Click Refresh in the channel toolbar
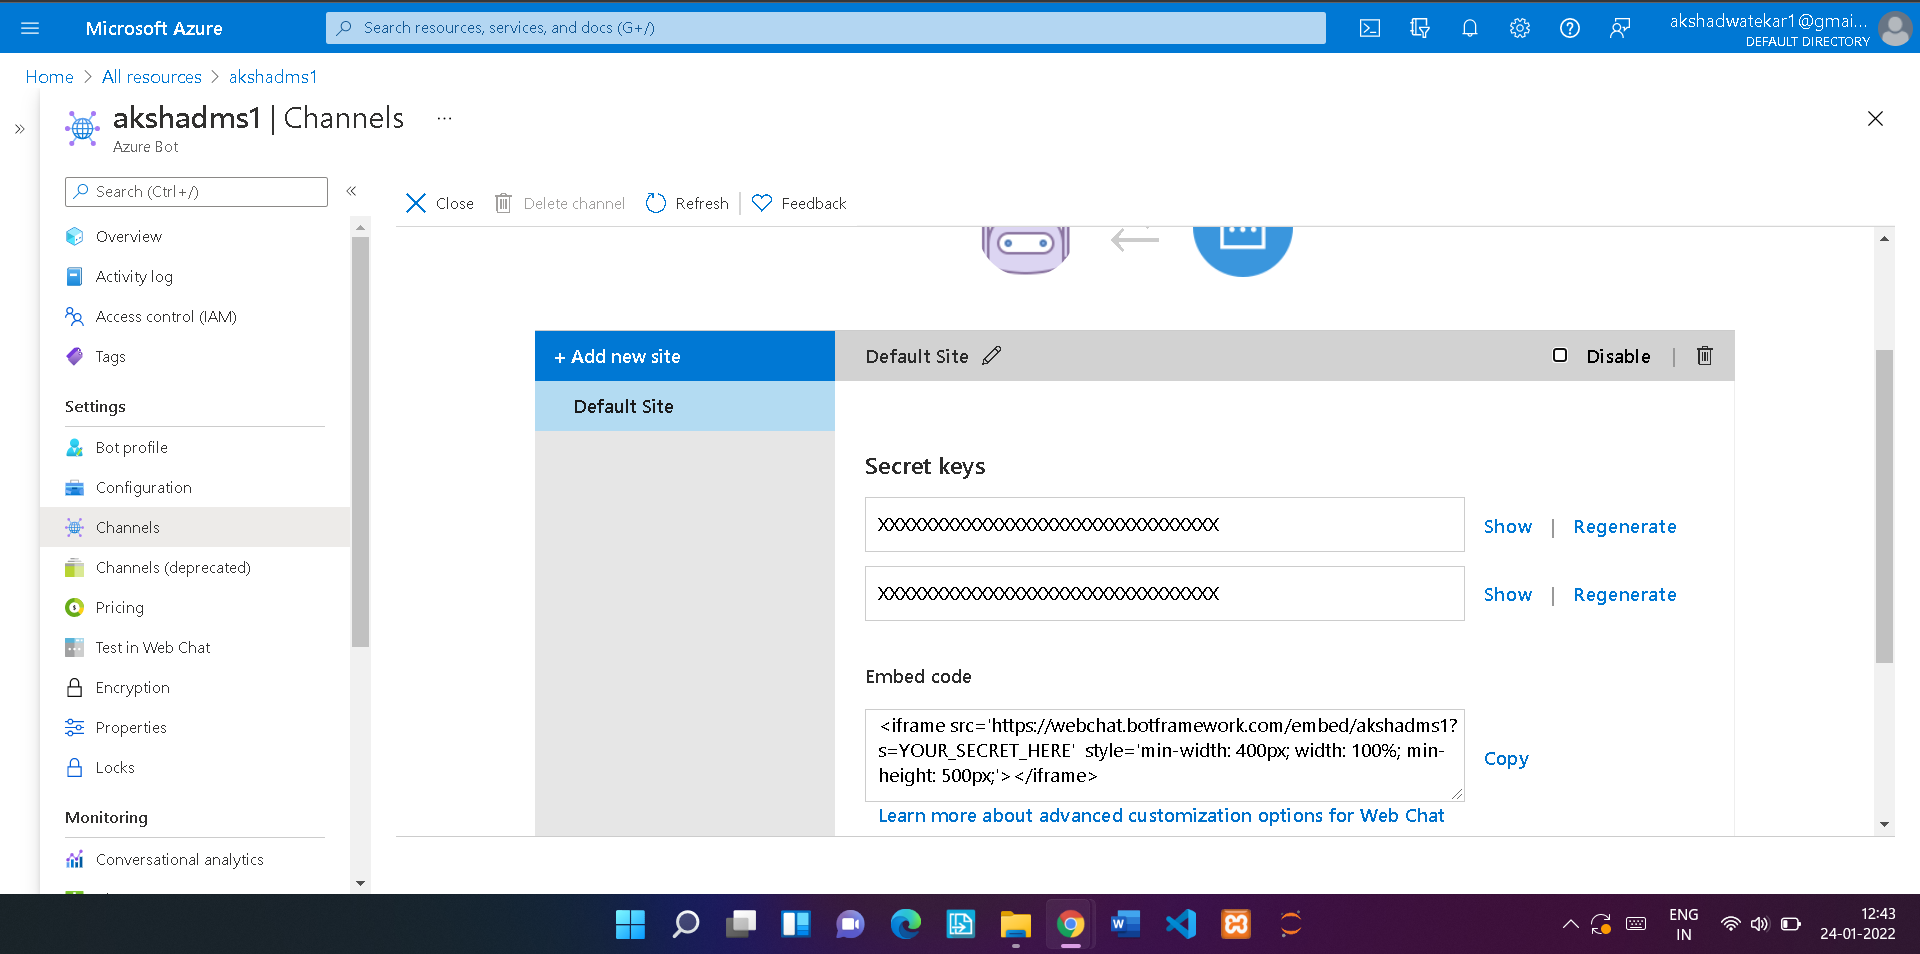The height and width of the screenshot is (954, 1920). [x=687, y=203]
